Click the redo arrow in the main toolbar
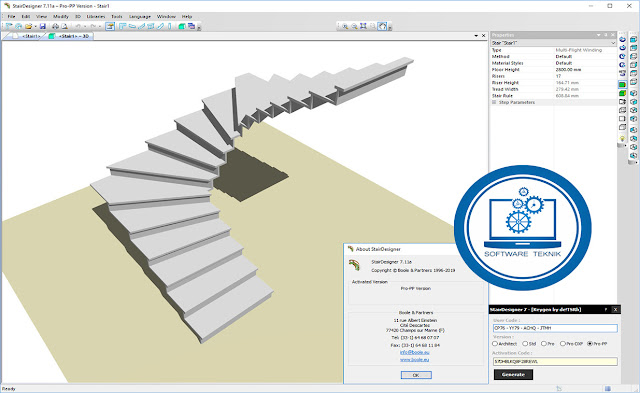 click(x=93, y=26)
